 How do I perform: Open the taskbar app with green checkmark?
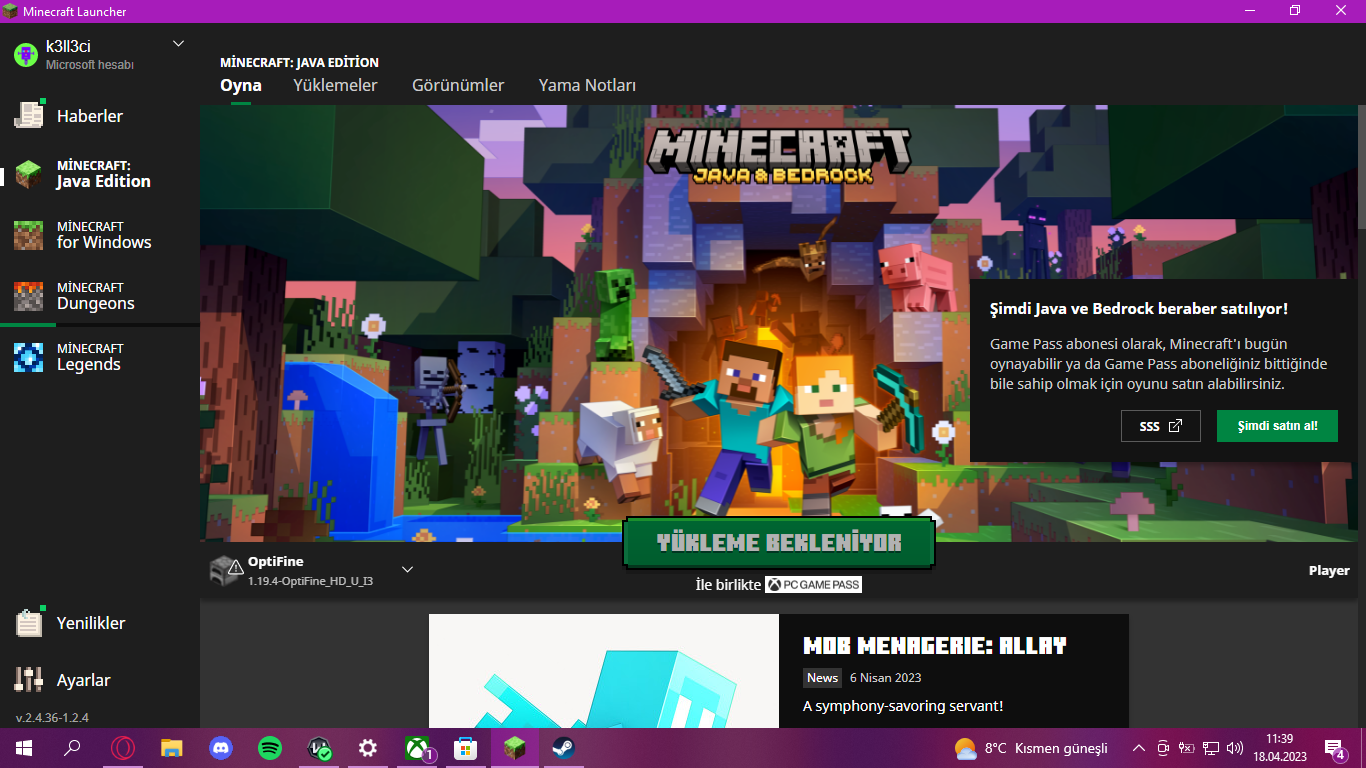(x=319, y=748)
